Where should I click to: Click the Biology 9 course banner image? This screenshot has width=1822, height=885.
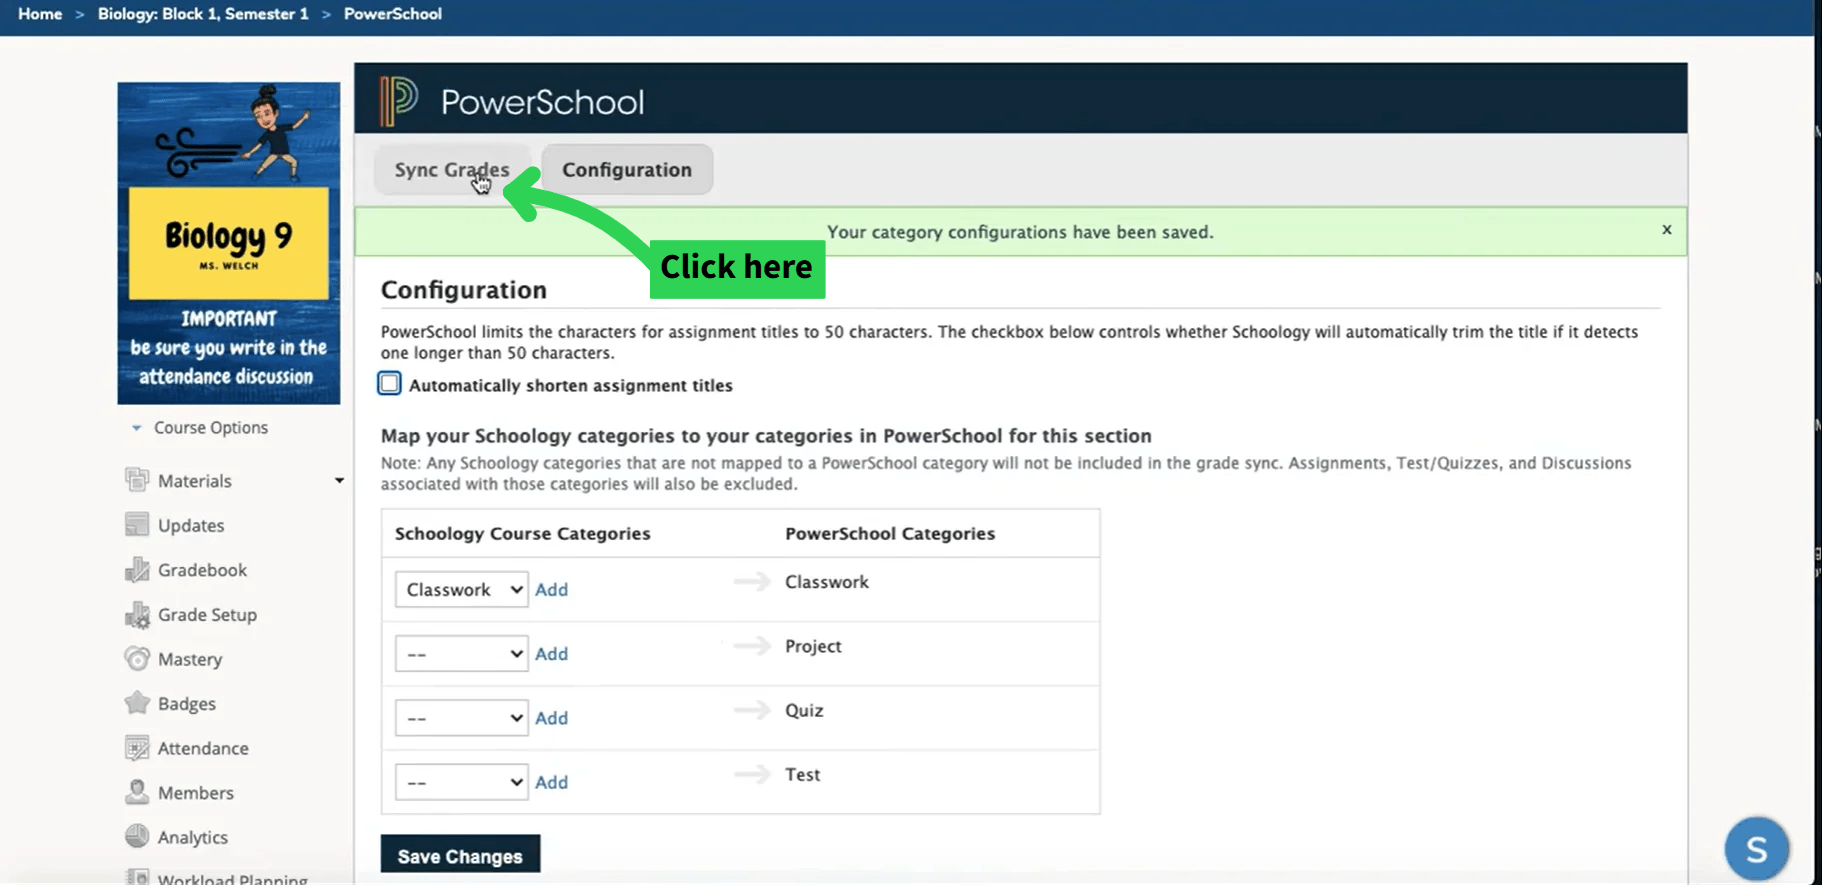click(229, 243)
